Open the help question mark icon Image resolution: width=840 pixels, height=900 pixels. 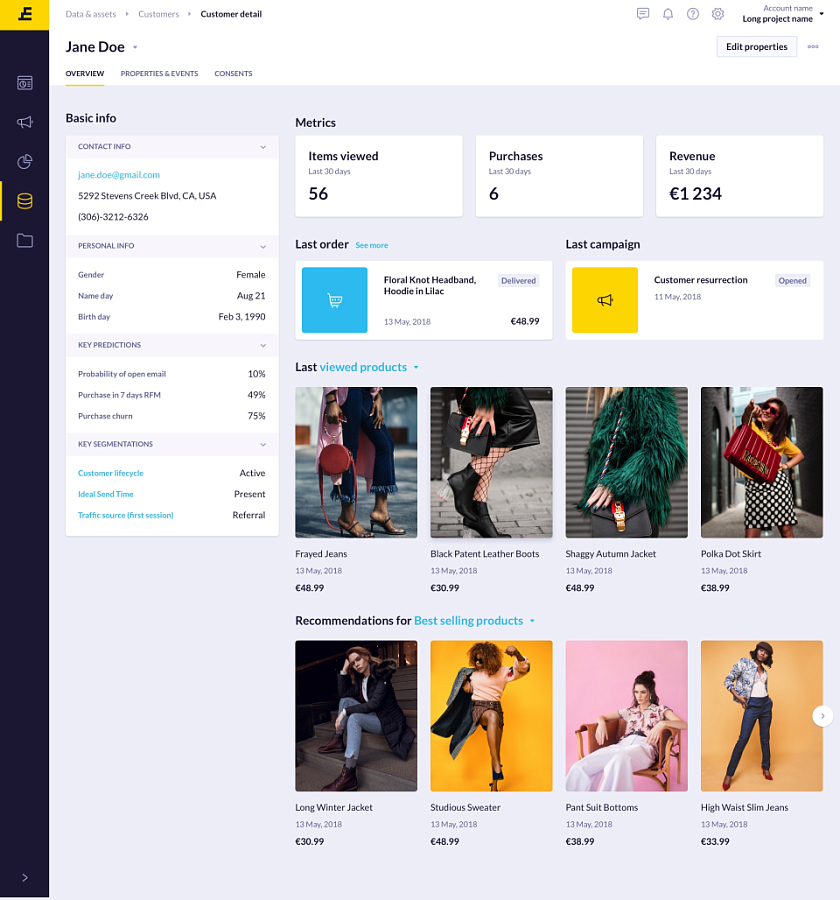[x=692, y=14]
